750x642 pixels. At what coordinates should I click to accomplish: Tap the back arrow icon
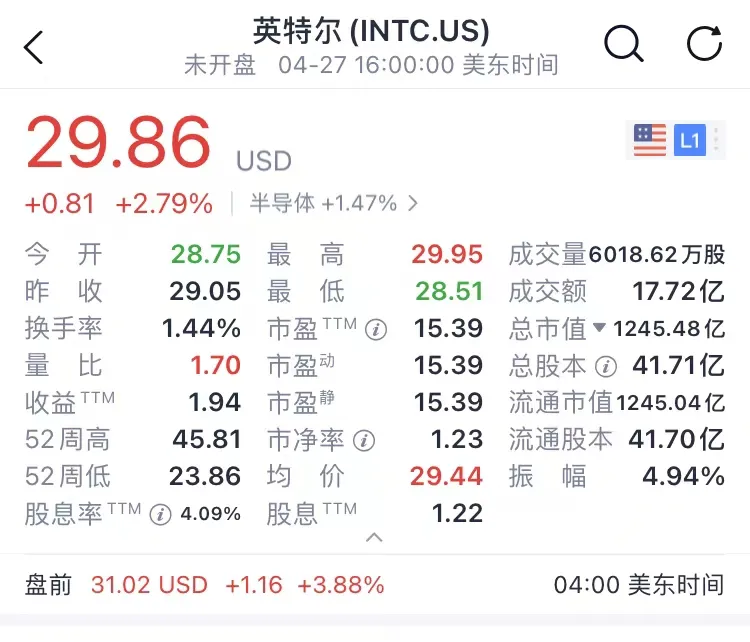[33, 47]
